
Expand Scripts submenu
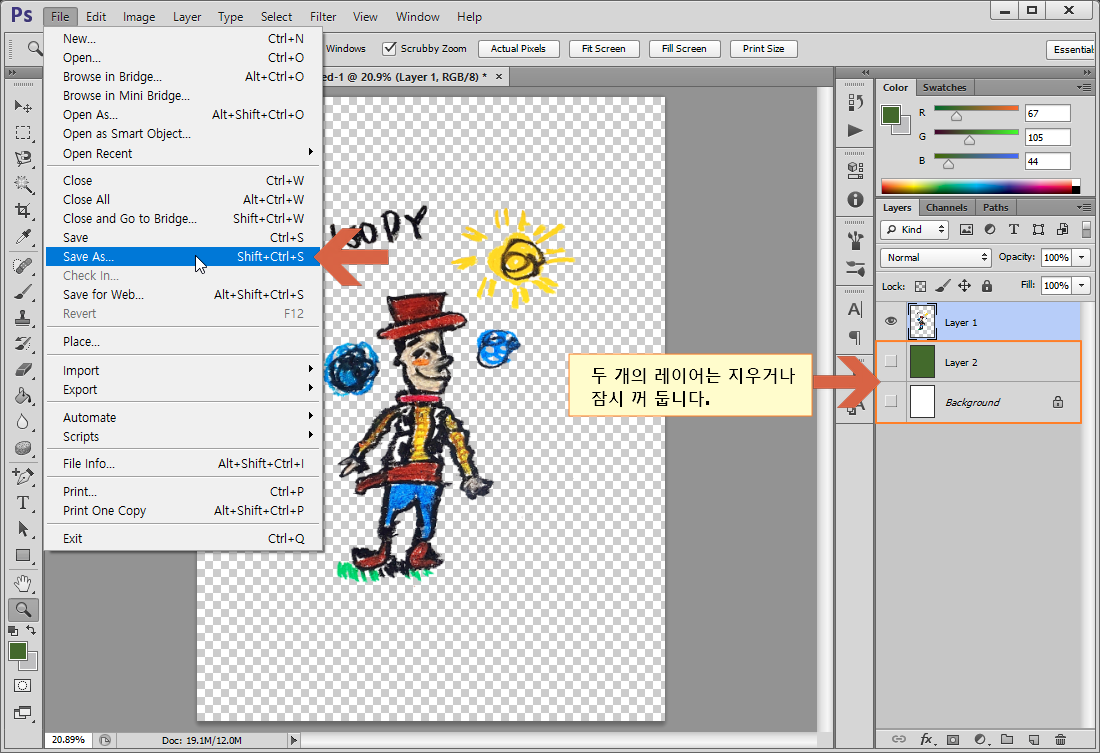tap(183, 437)
